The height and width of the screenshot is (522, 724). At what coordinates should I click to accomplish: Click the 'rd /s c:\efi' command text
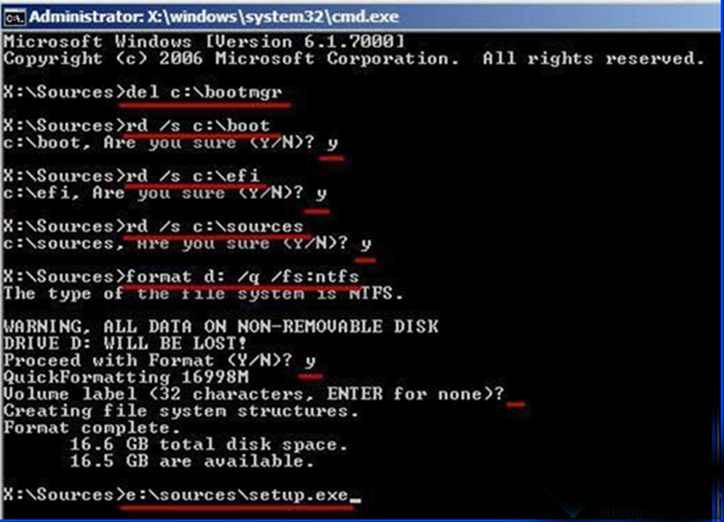coord(192,175)
